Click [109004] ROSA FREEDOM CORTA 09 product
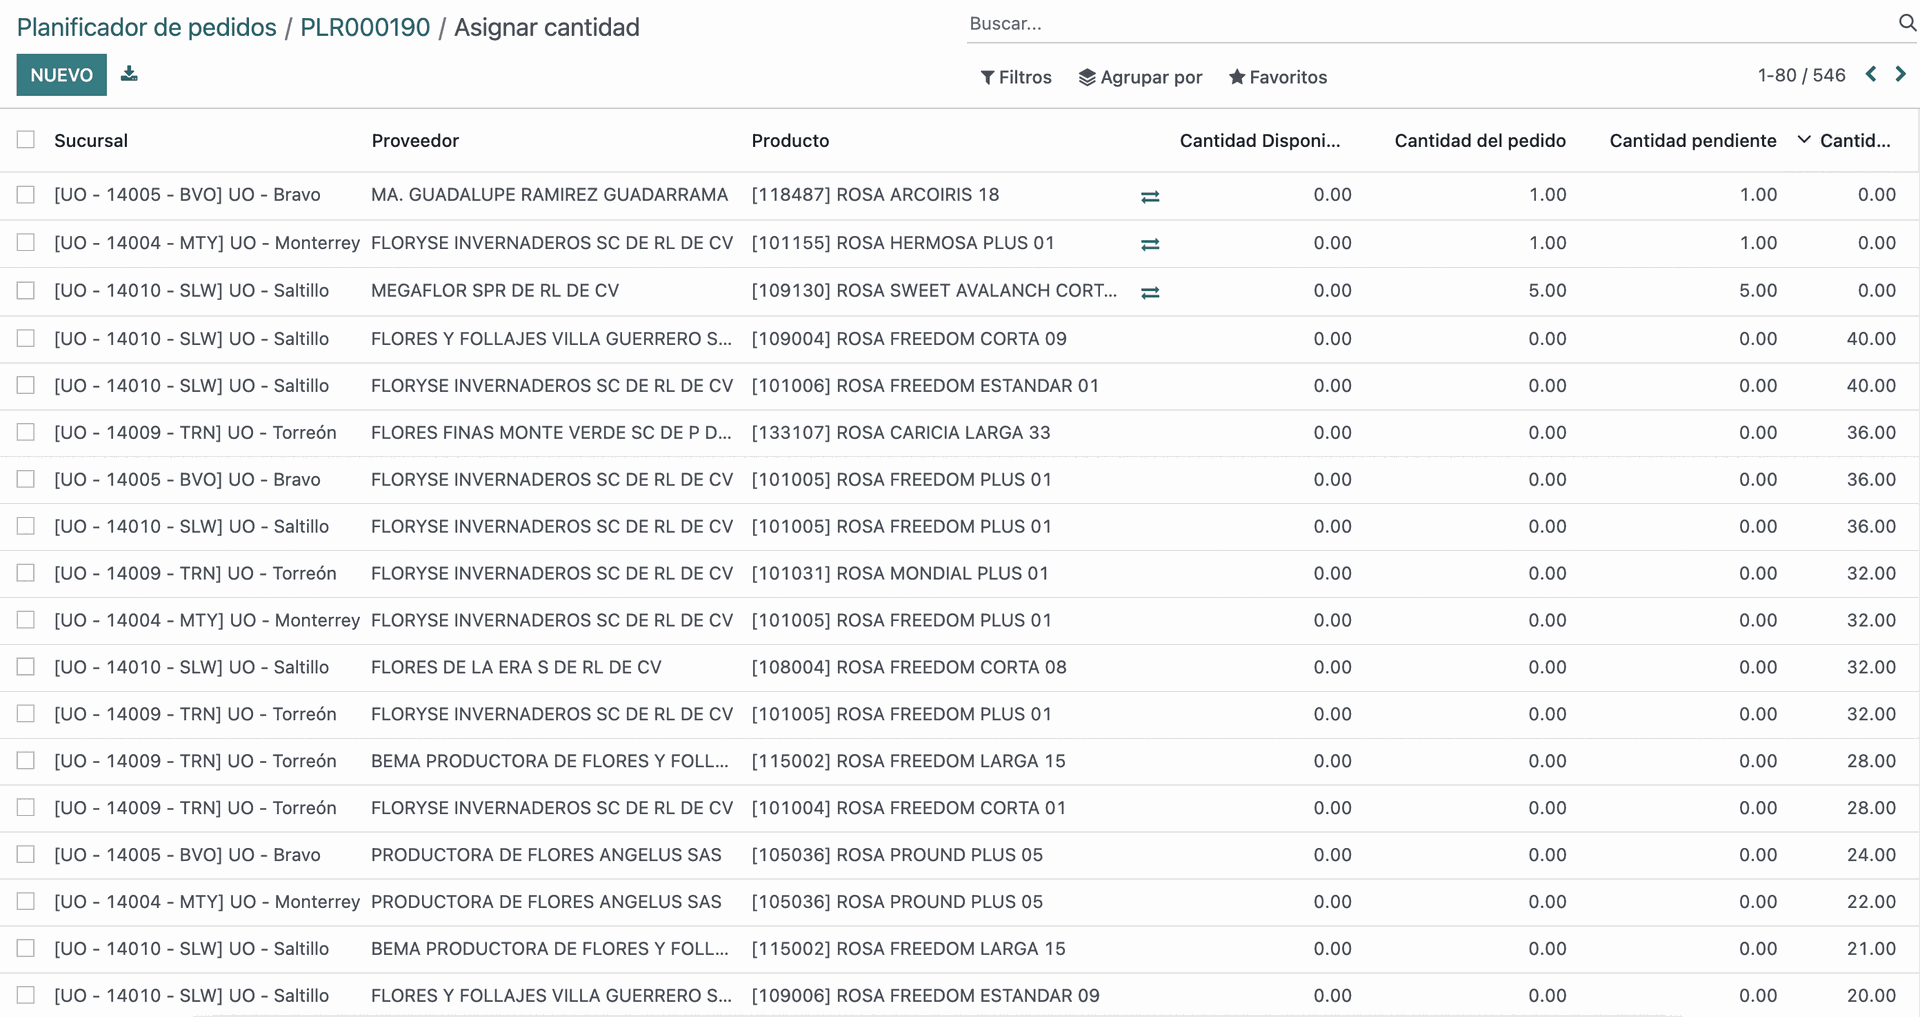1920x1017 pixels. (909, 339)
